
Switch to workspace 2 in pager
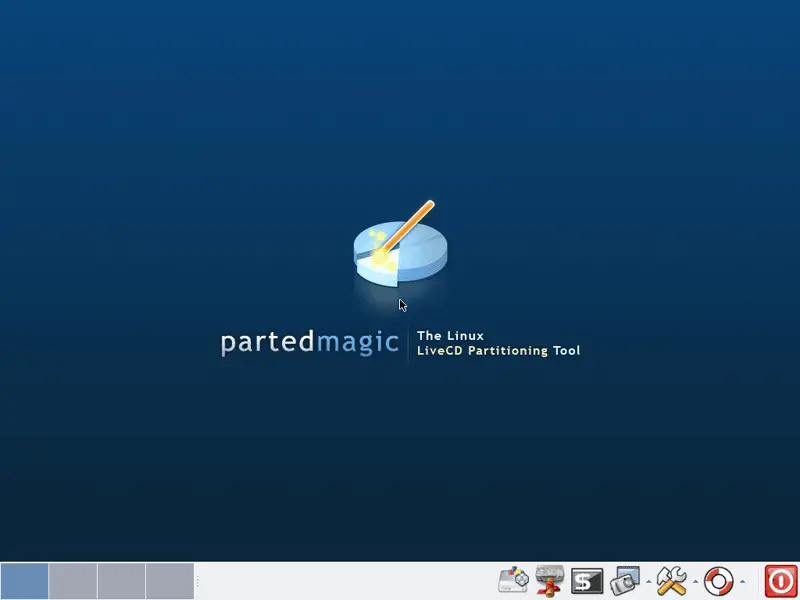tap(73, 581)
